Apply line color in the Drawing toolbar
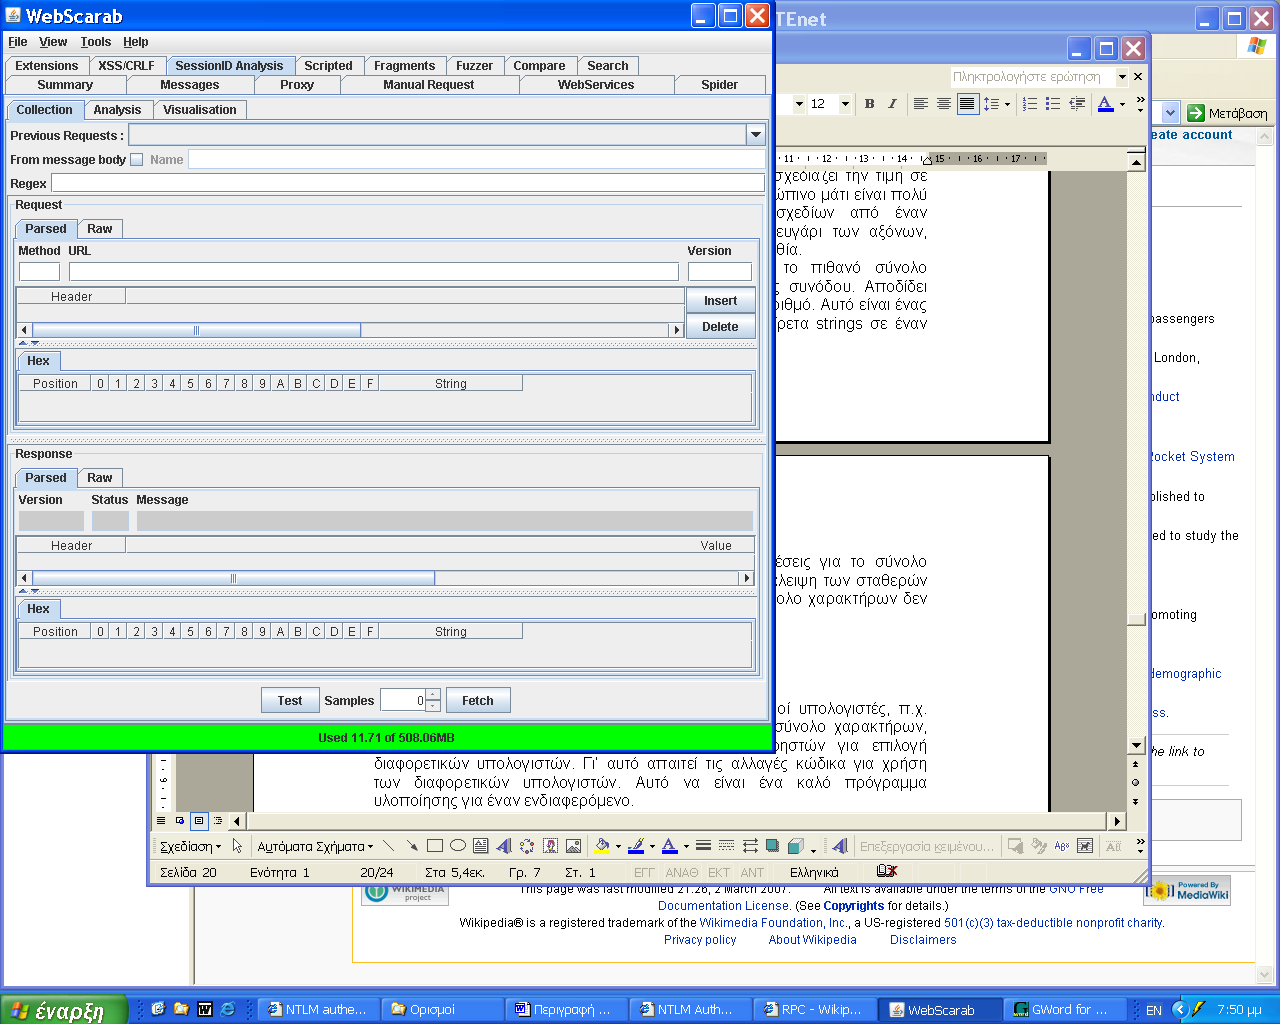Image resolution: width=1280 pixels, height=1024 pixels. click(x=636, y=846)
